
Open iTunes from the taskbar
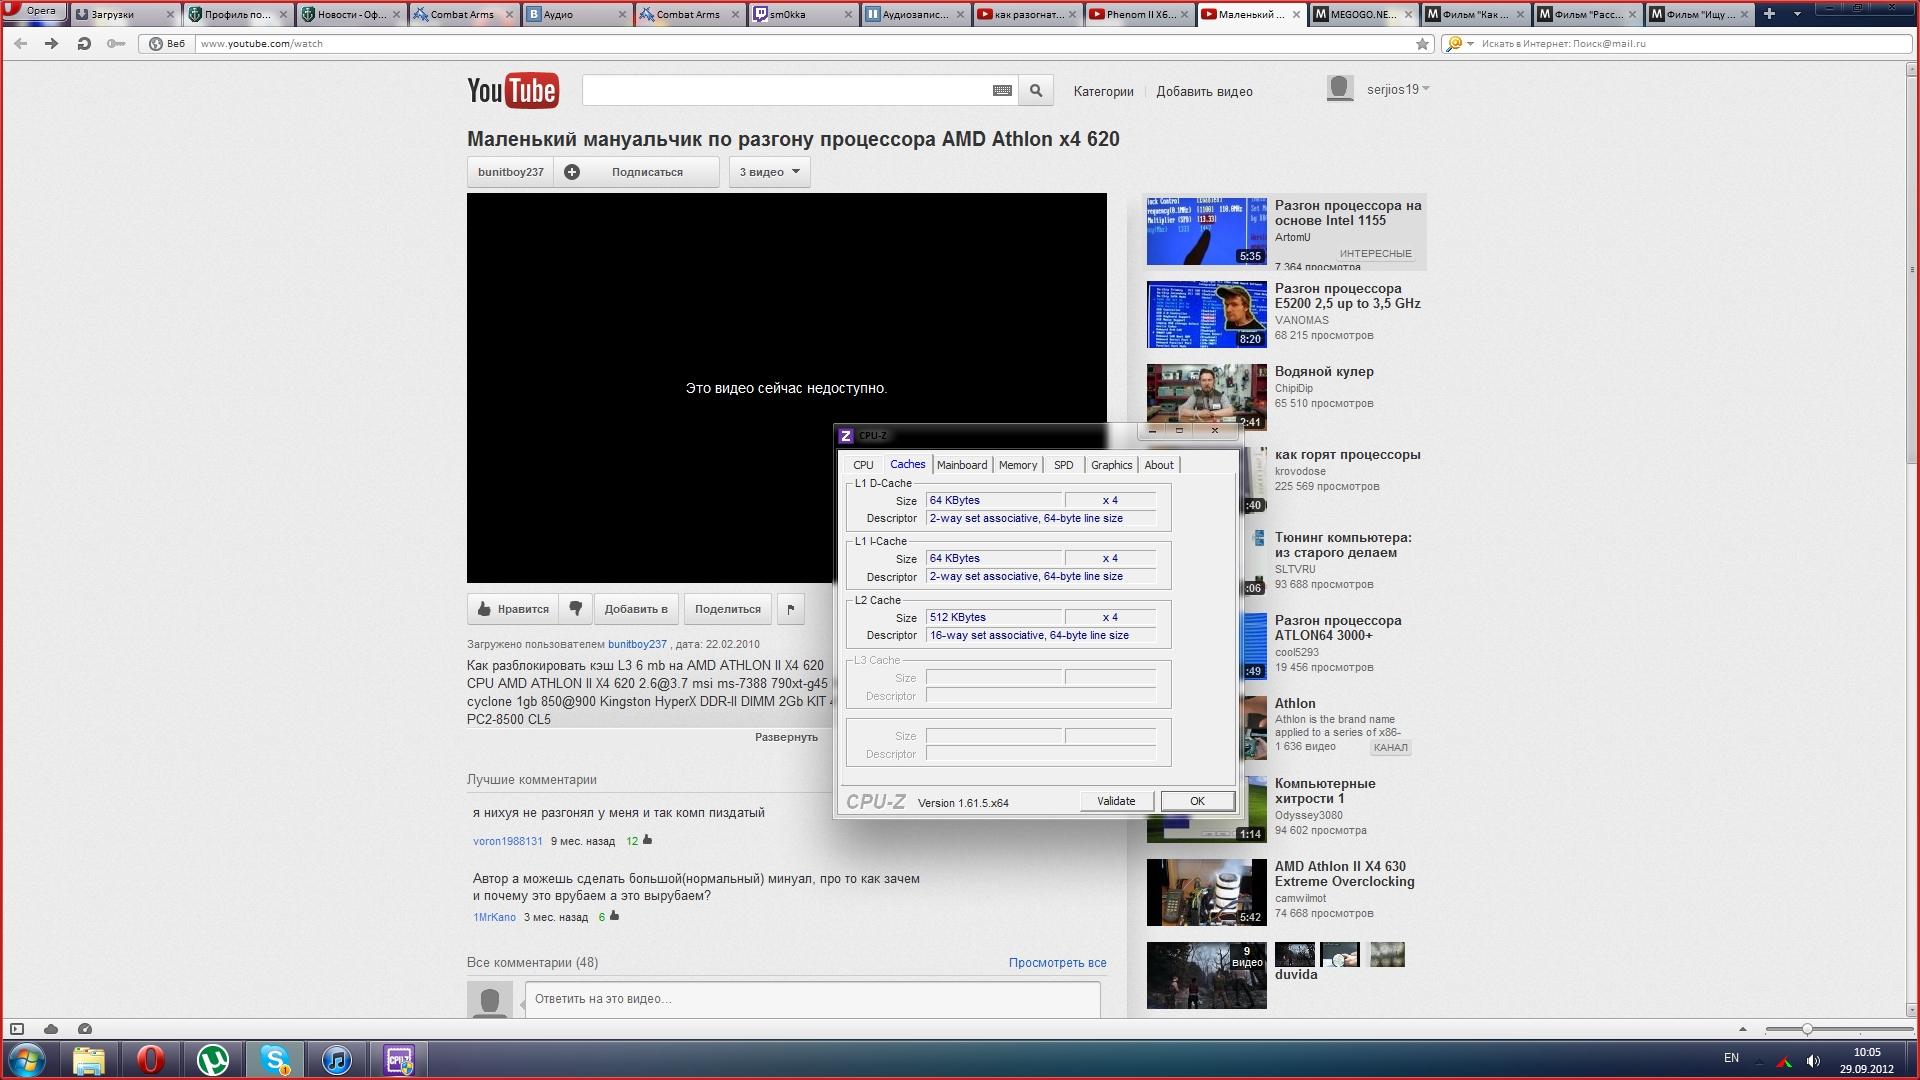[337, 1059]
